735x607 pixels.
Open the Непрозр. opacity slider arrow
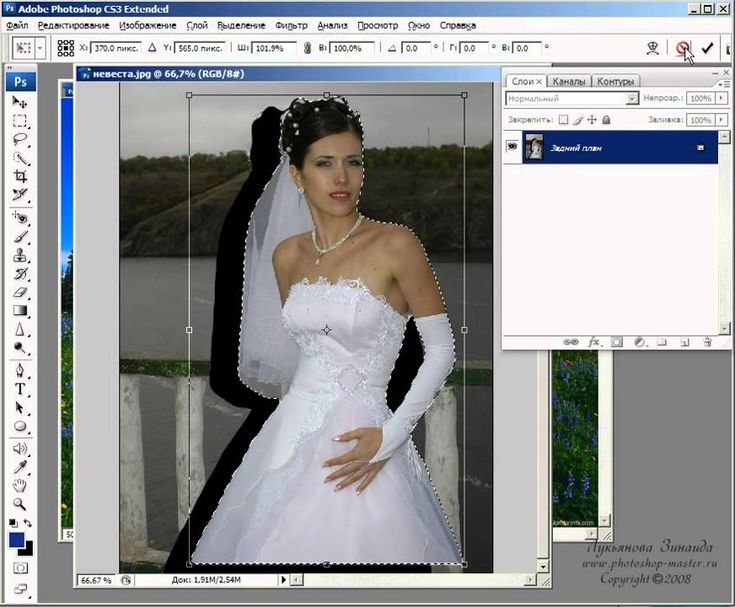(x=721, y=98)
